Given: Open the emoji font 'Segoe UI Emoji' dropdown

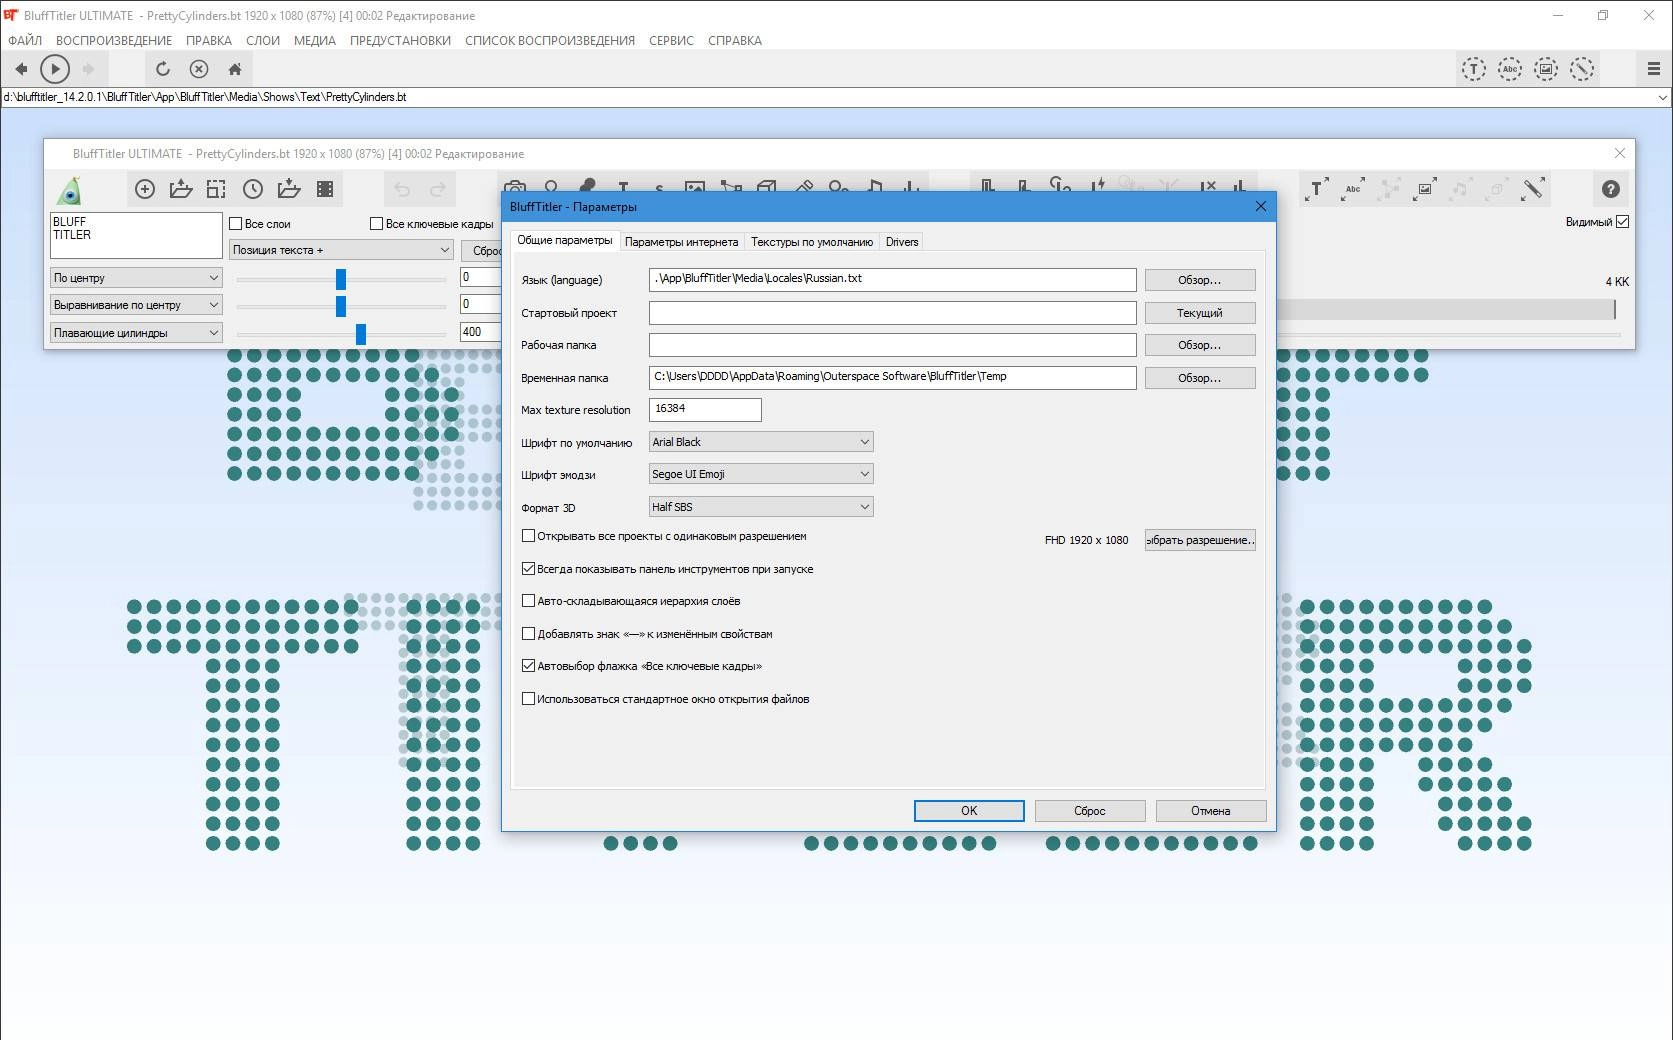Looking at the screenshot, I should click(x=761, y=474).
